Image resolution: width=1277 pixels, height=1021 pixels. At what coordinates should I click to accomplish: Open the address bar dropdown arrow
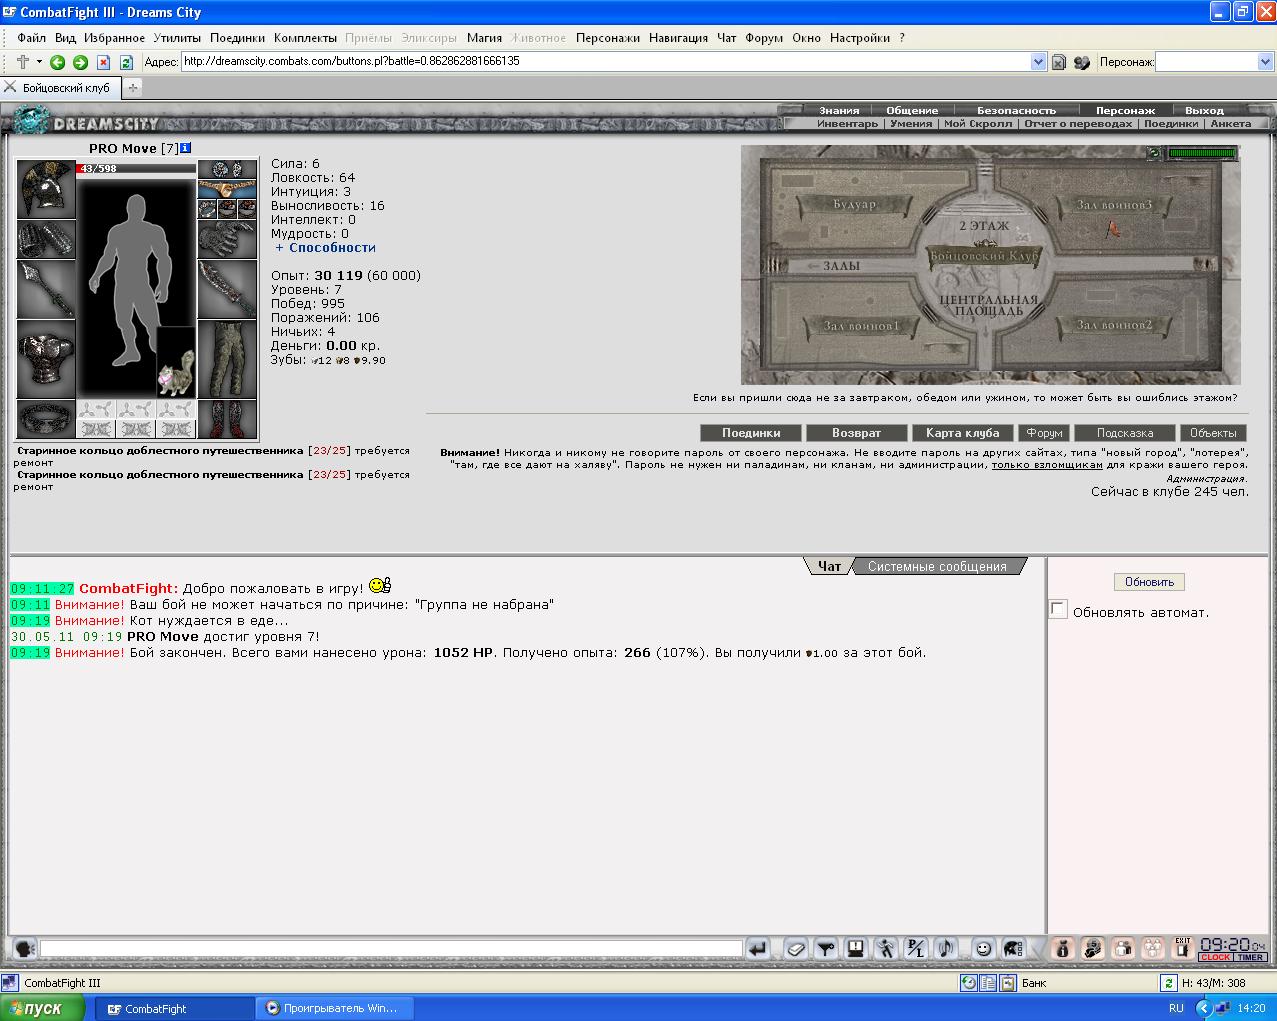[x=1038, y=62]
